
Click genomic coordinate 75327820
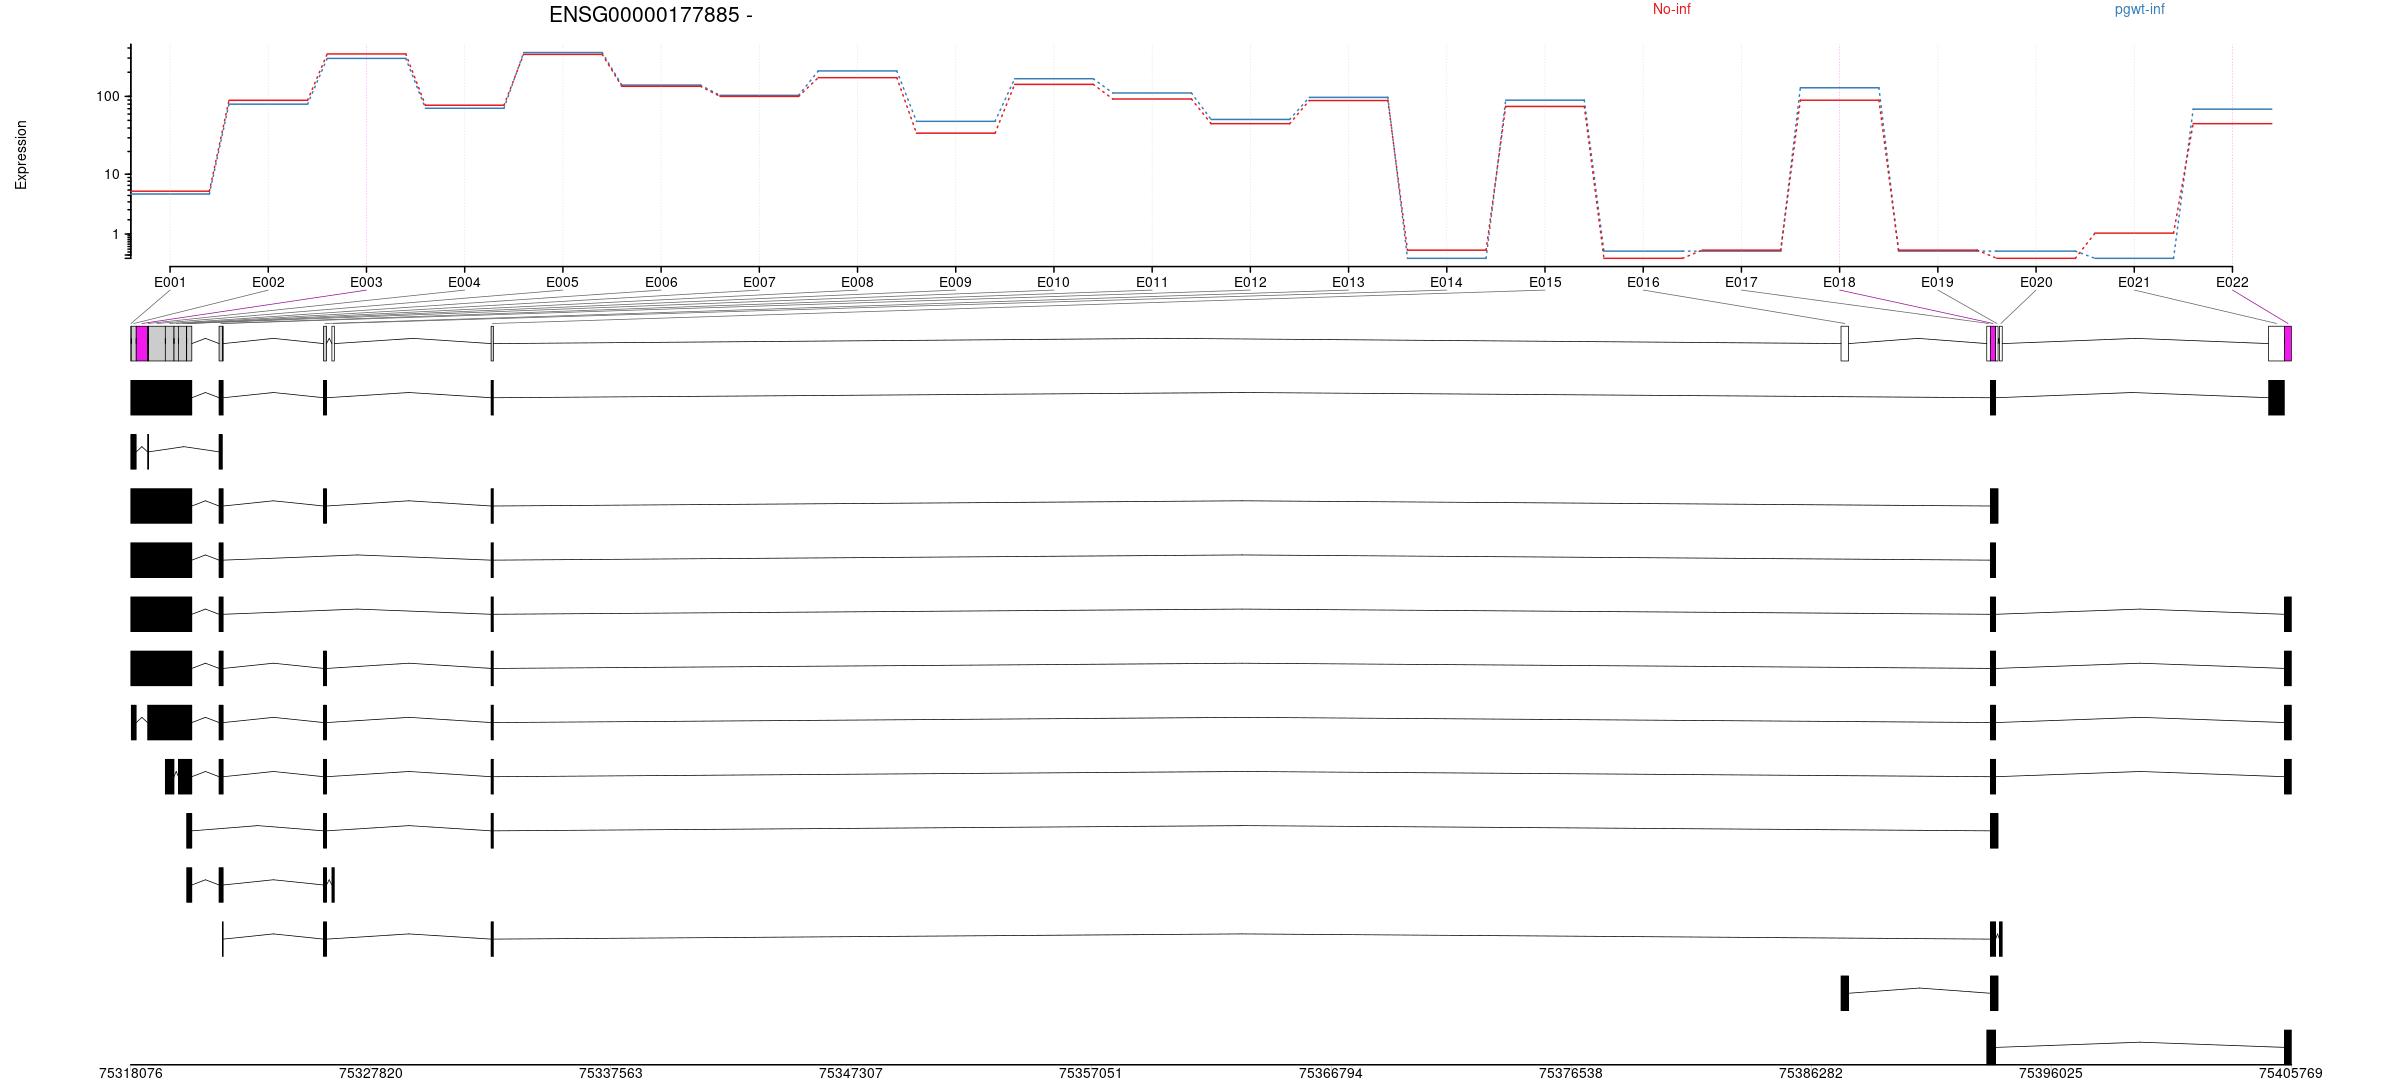point(371,1073)
